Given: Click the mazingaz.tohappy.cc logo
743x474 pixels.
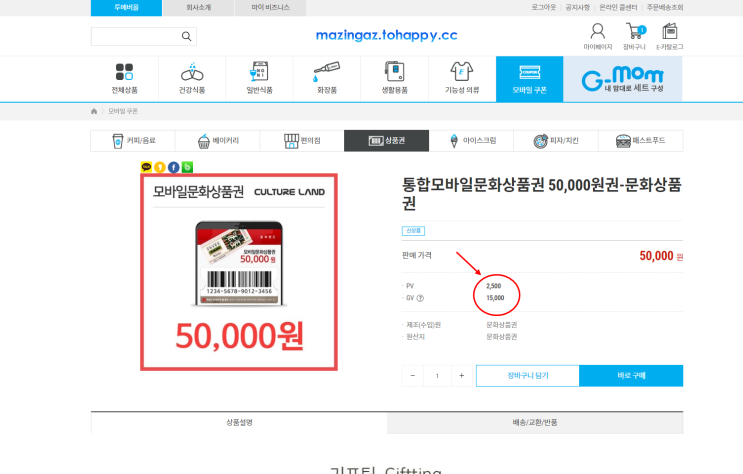Looking at the screenshot, I should click(x=386, y=35).
